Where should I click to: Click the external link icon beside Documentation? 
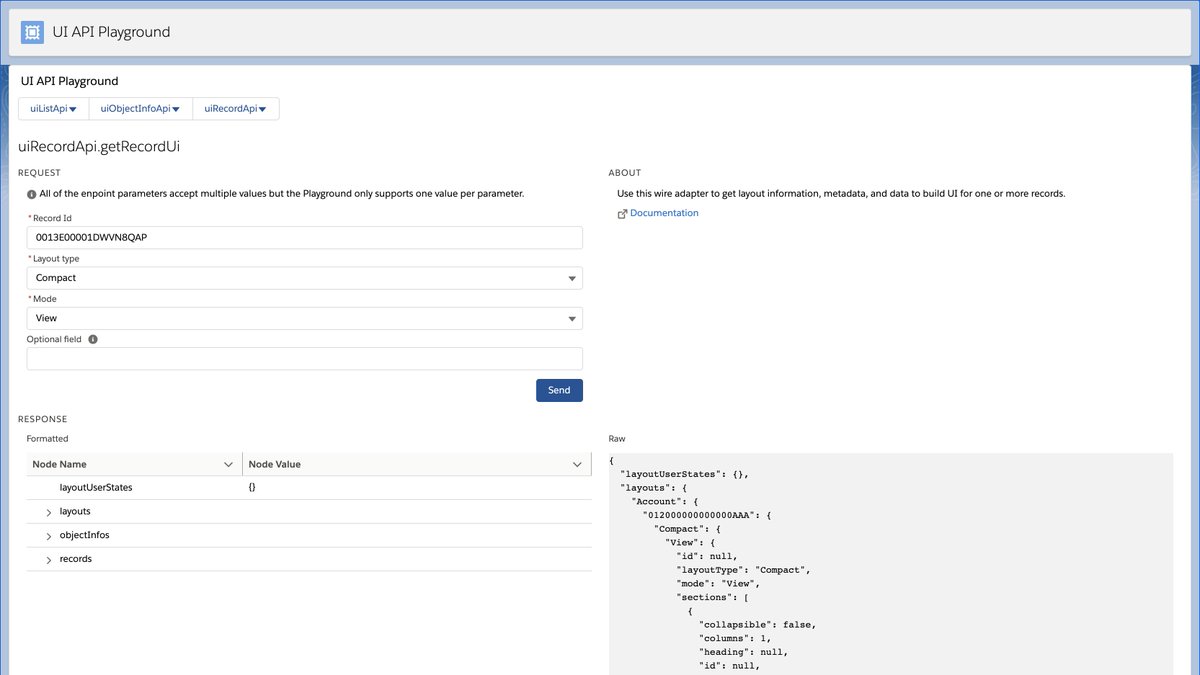point(622,213)
